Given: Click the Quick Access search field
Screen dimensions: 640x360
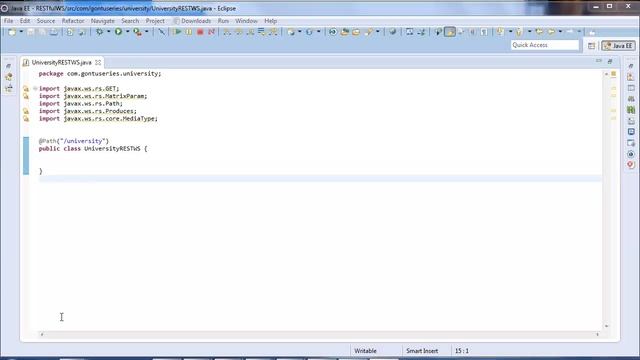Looking at the screenshot, I should point(544,45).
